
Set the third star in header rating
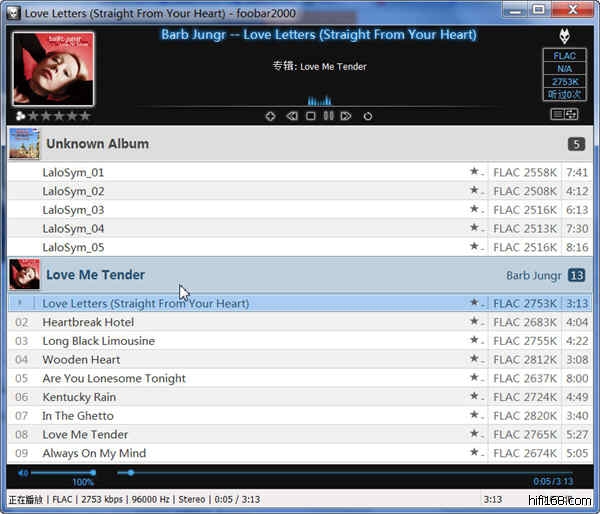[x=58, y=116]
